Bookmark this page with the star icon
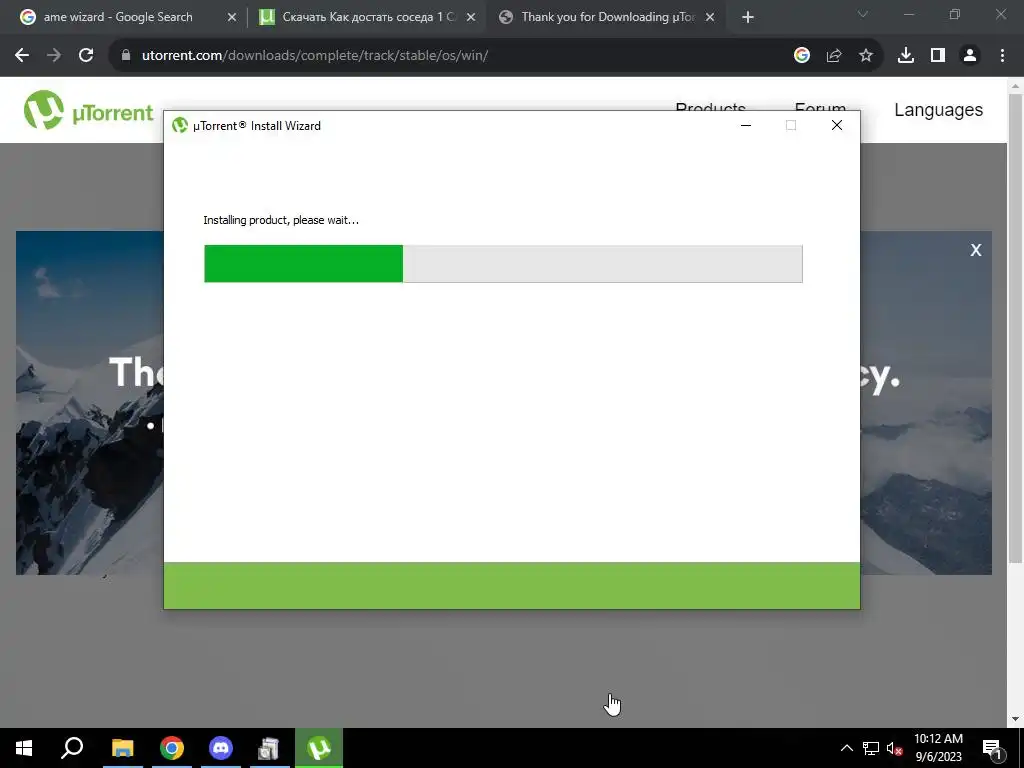1024x768 pixels. pyautogui.click(x=866, y=56)
